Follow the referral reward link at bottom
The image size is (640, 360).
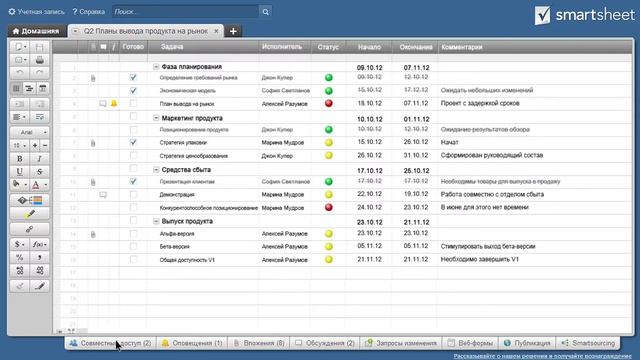pyautogui.click(x=542, y=356)
